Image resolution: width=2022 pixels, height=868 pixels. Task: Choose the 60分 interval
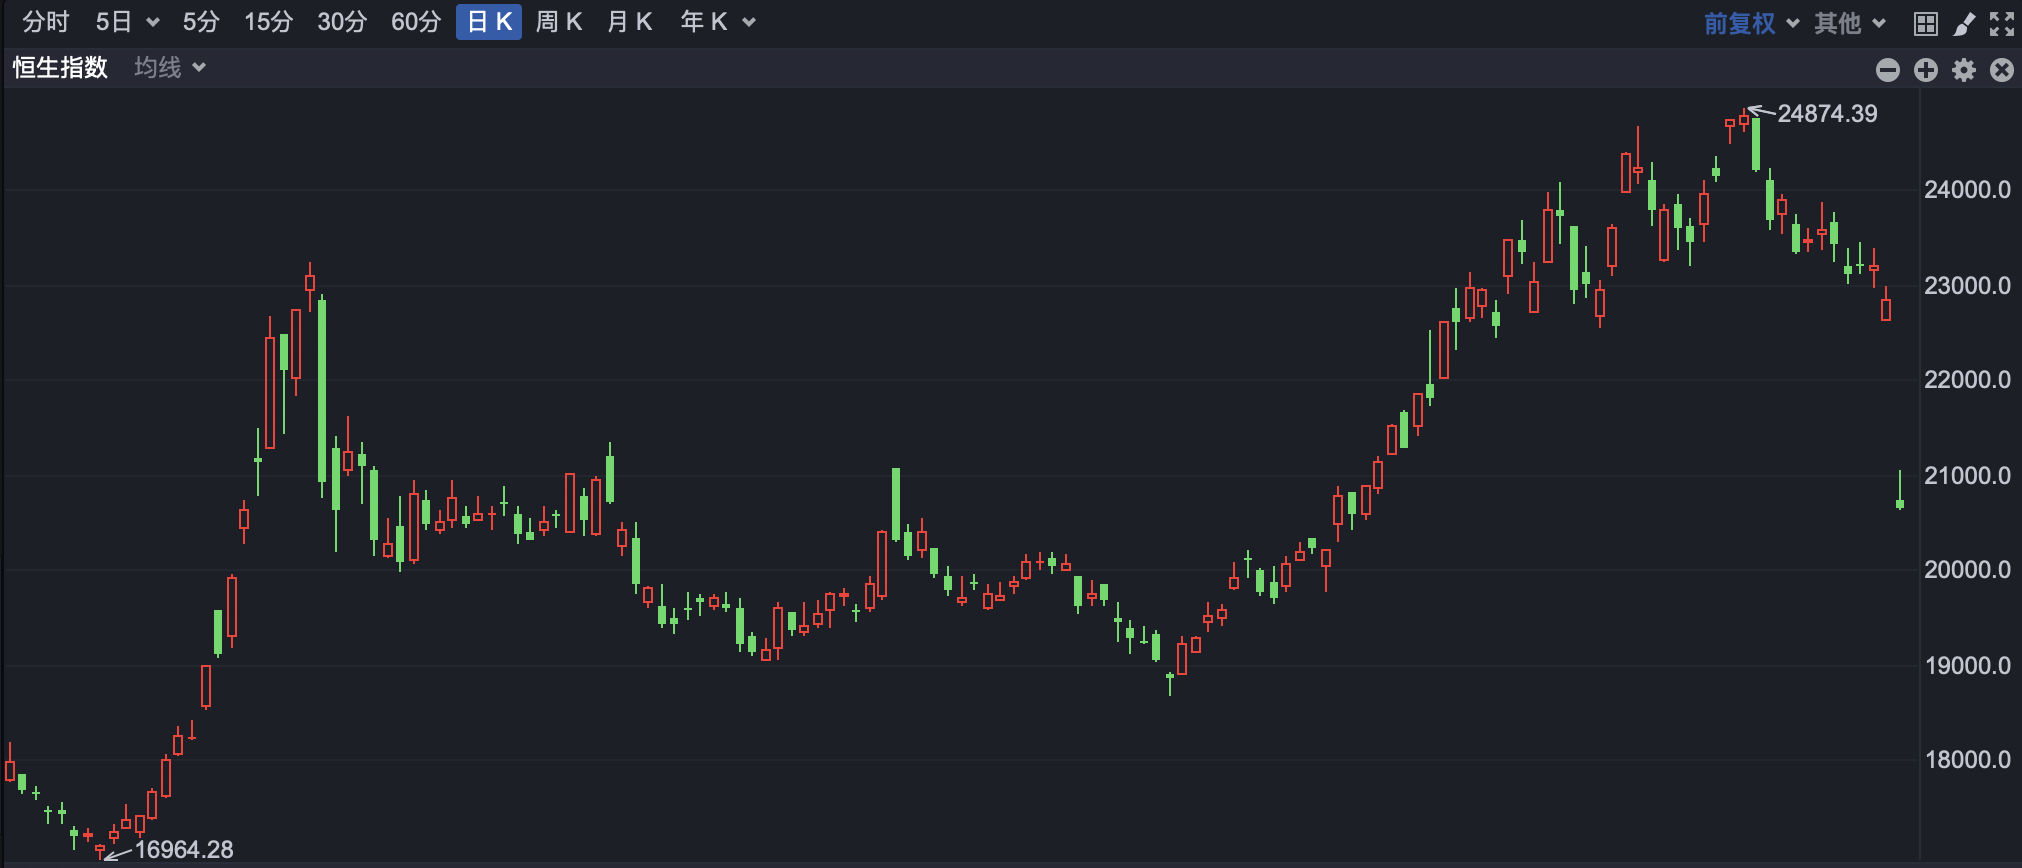click(x=416, y=22)
